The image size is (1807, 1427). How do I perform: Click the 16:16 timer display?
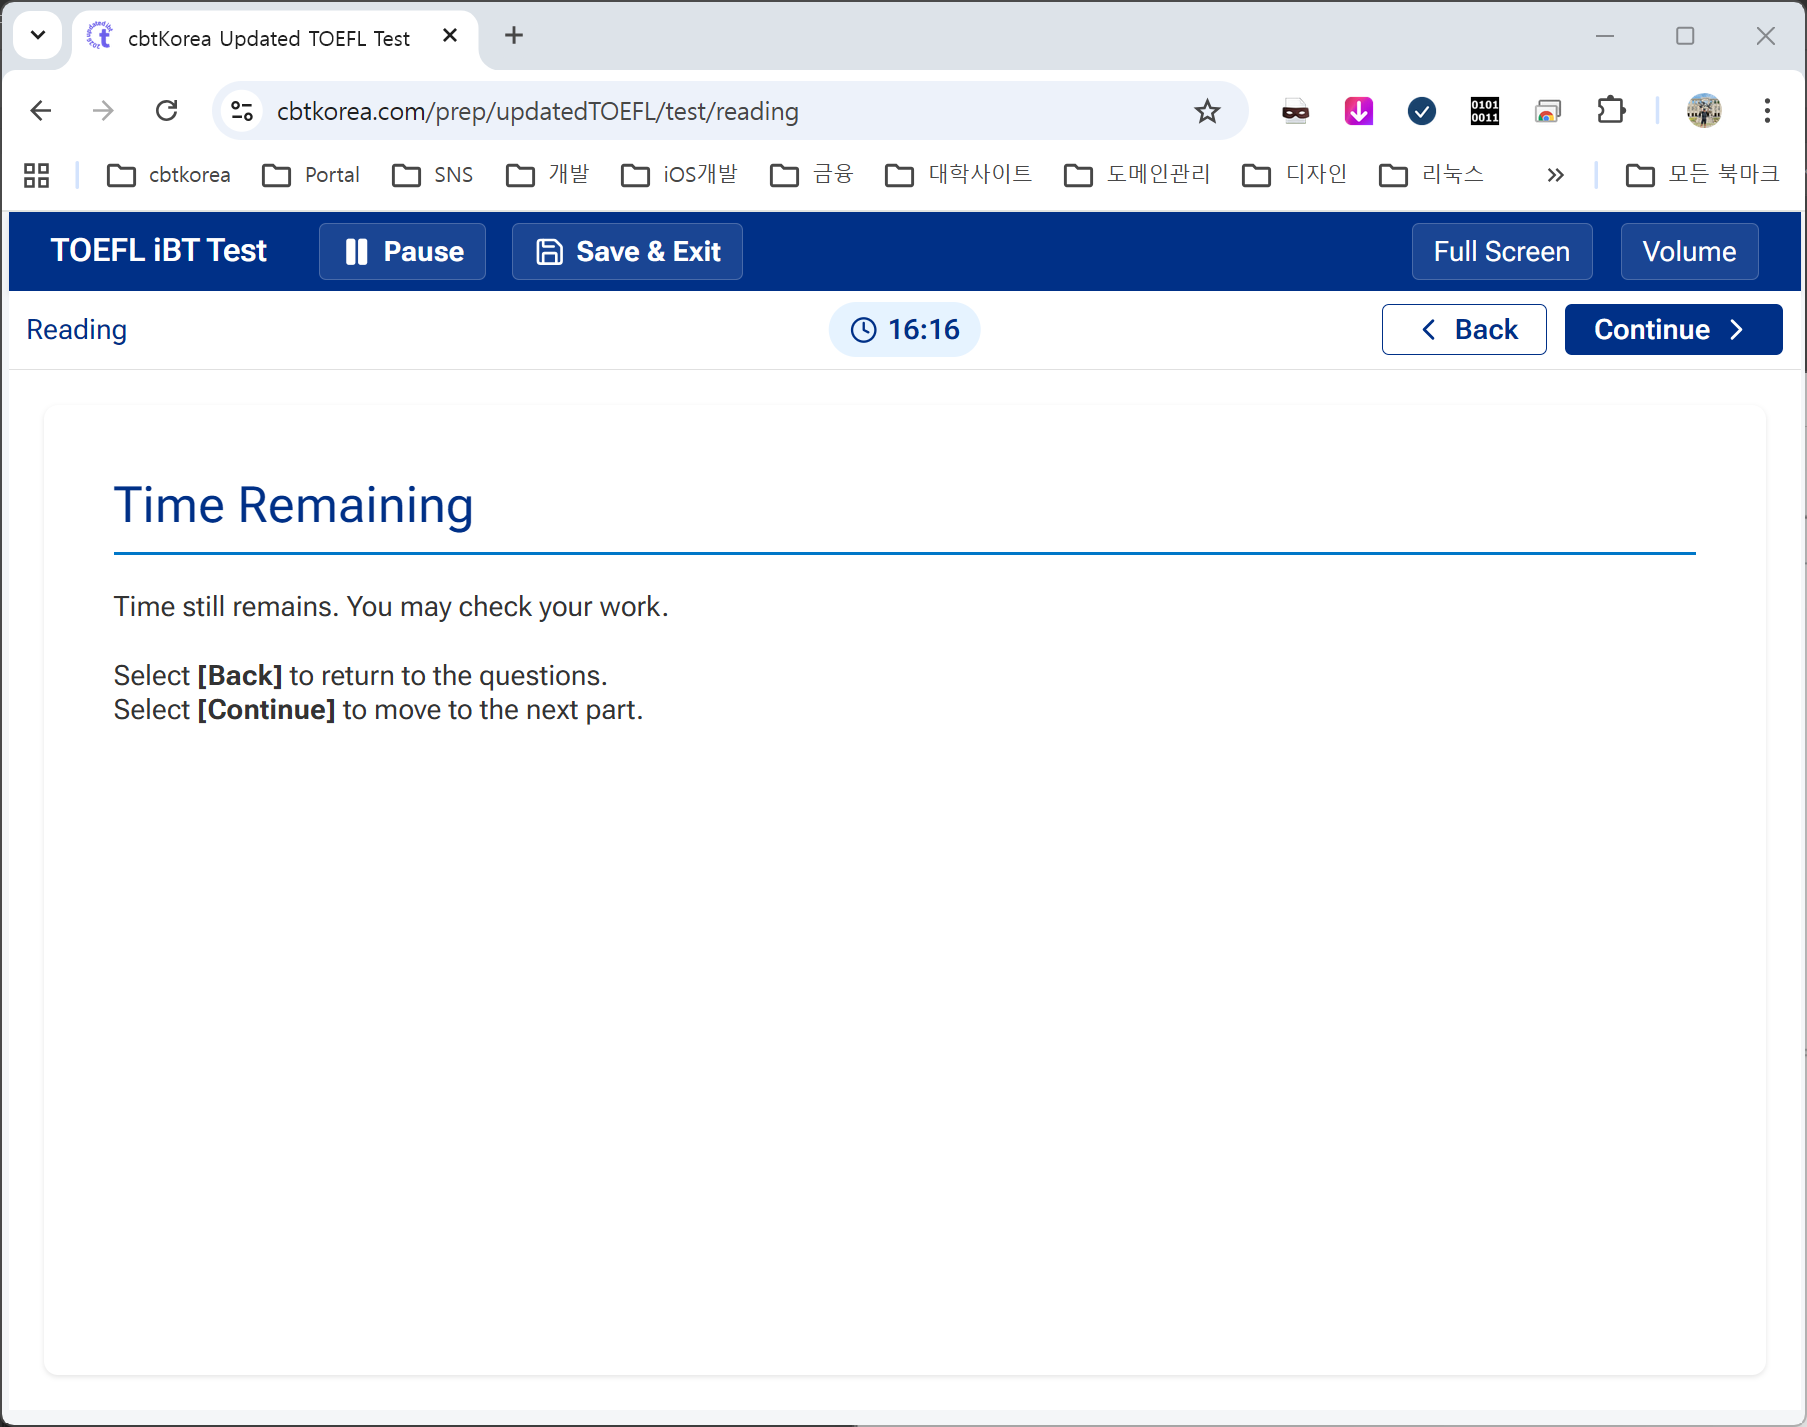click(904, 329)
